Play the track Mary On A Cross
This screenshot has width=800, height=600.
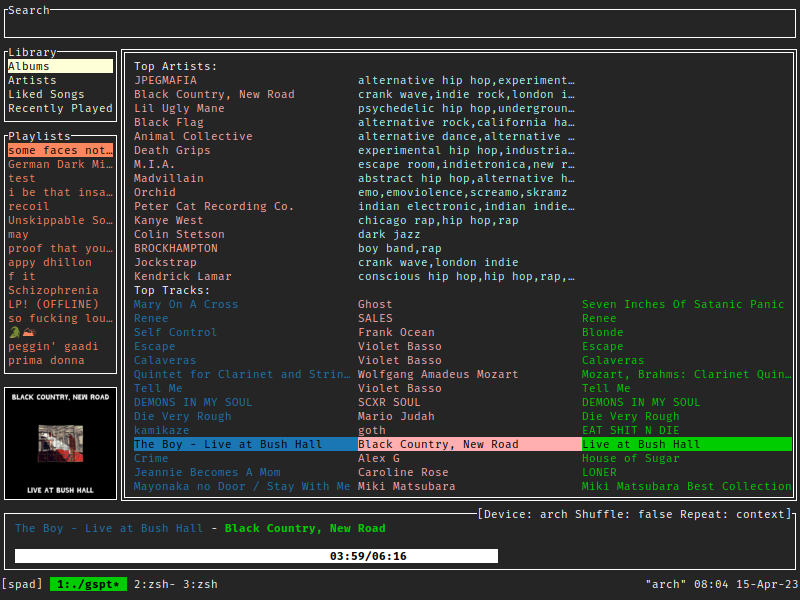(x=186, y=304)
